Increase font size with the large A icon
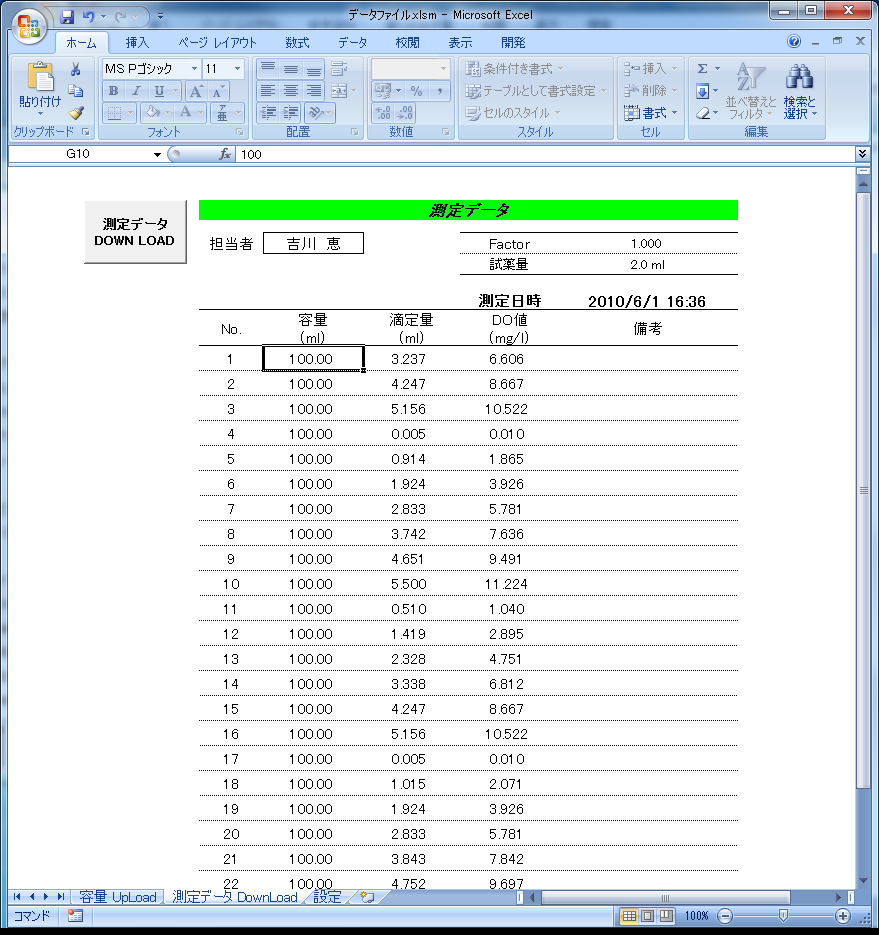The image size is (879, 935). point(196,91)
